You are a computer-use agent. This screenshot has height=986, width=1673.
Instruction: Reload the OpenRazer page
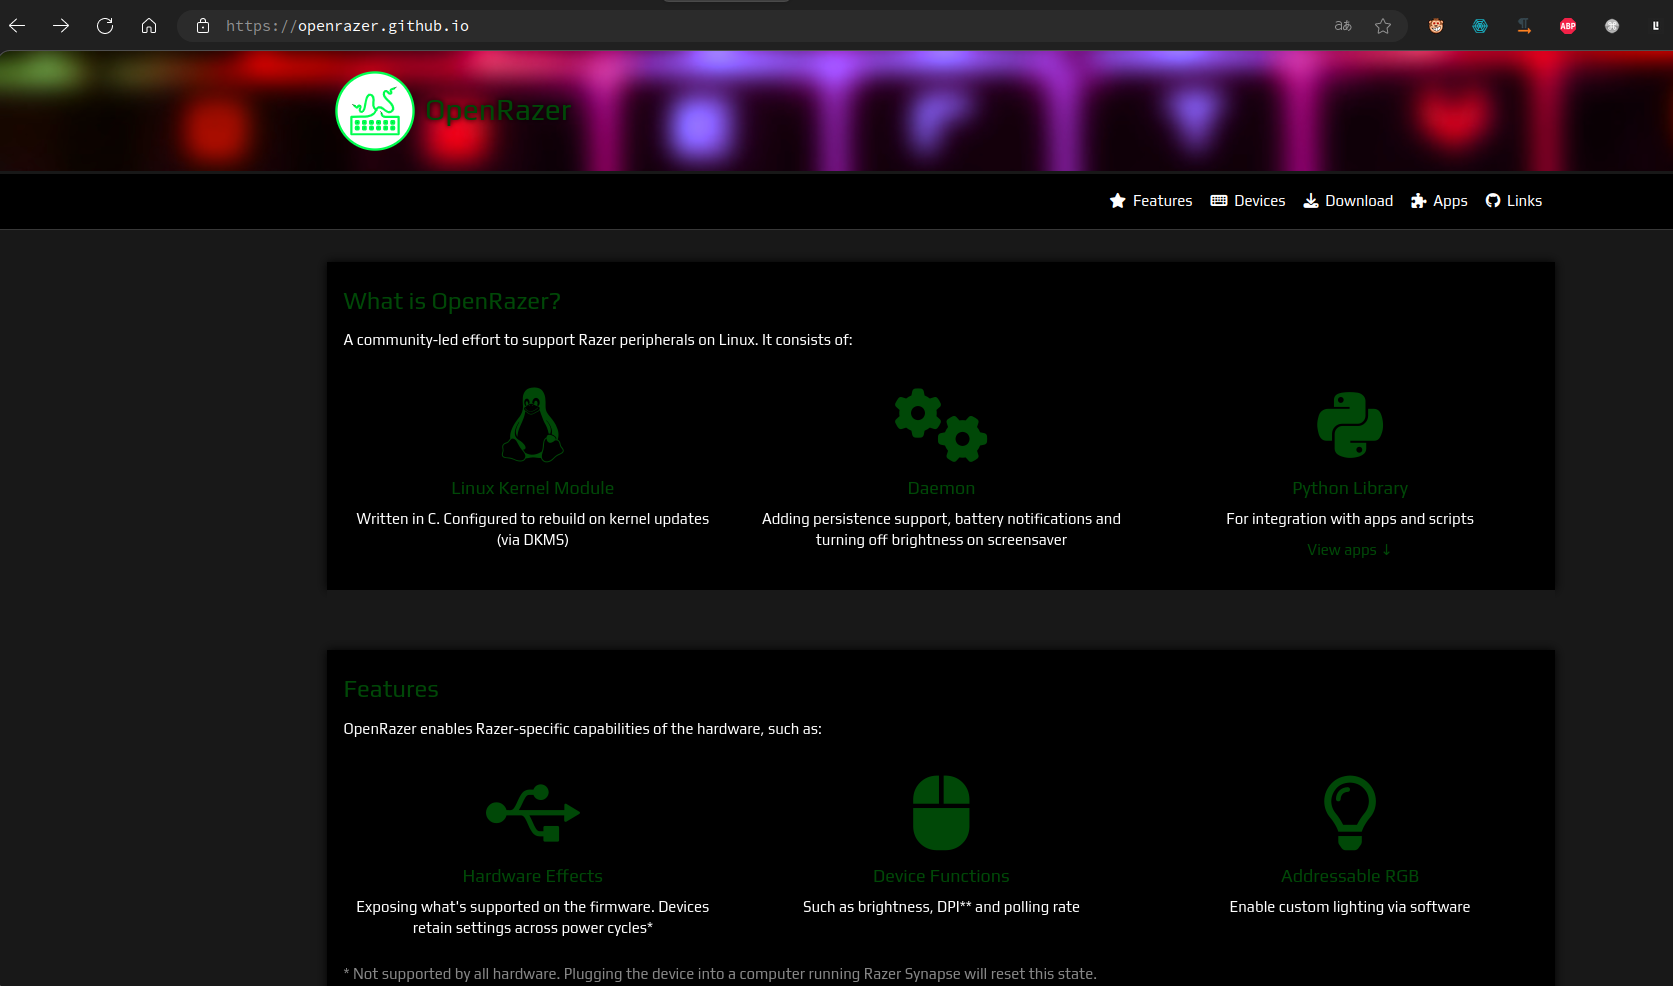click(x=105, y=26)
